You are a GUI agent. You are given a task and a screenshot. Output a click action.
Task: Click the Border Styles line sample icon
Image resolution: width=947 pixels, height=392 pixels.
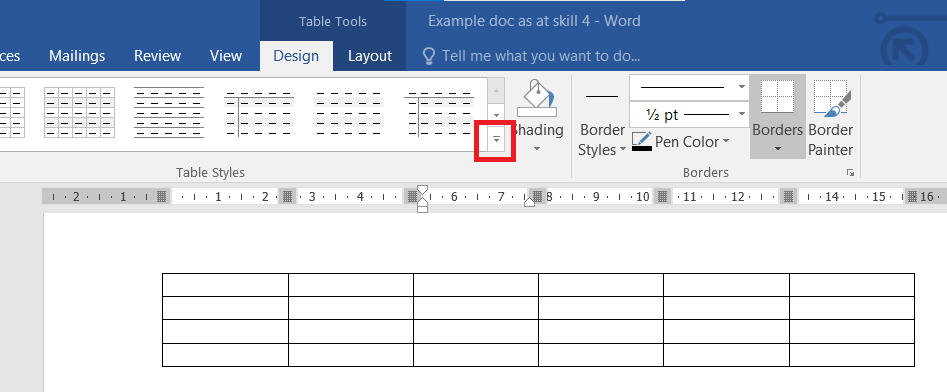pyautogui.click(x=602, y=96)
